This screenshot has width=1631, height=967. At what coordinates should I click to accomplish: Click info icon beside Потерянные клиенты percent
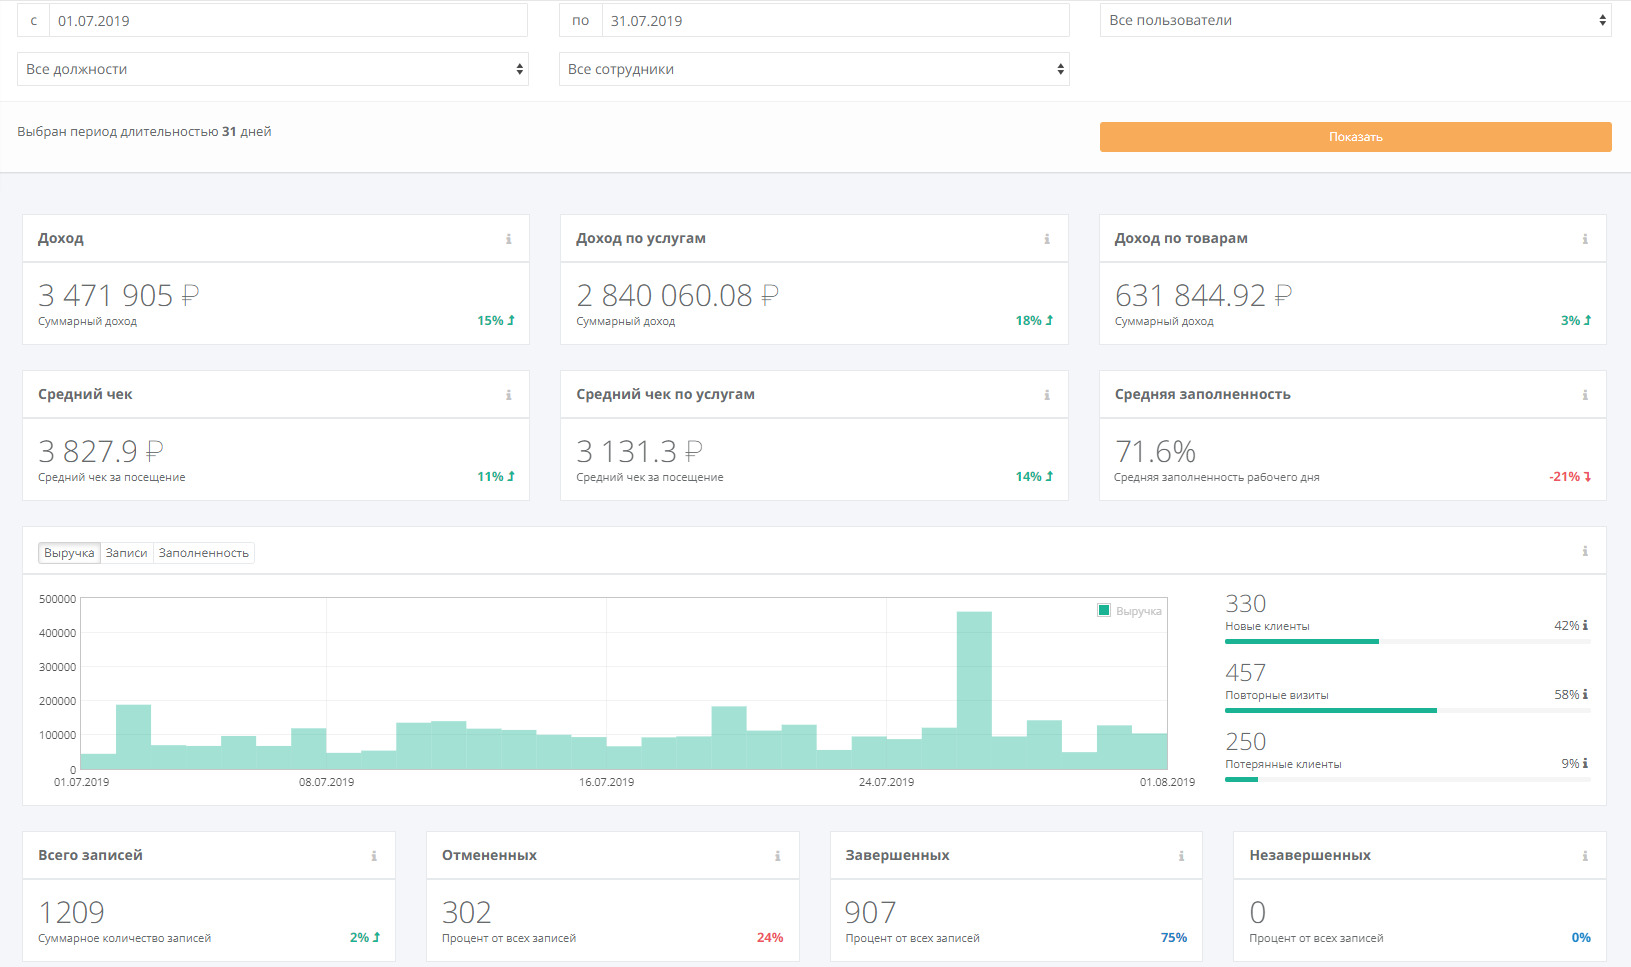[x=1585, y=764]
